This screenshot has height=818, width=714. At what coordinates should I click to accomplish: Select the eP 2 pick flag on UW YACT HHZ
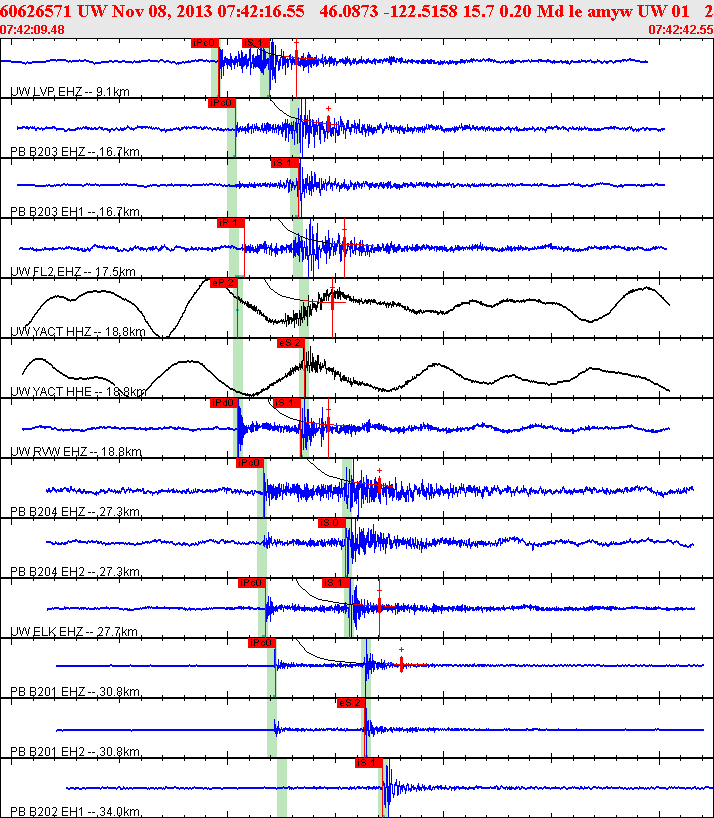click(x=224, y=283)
